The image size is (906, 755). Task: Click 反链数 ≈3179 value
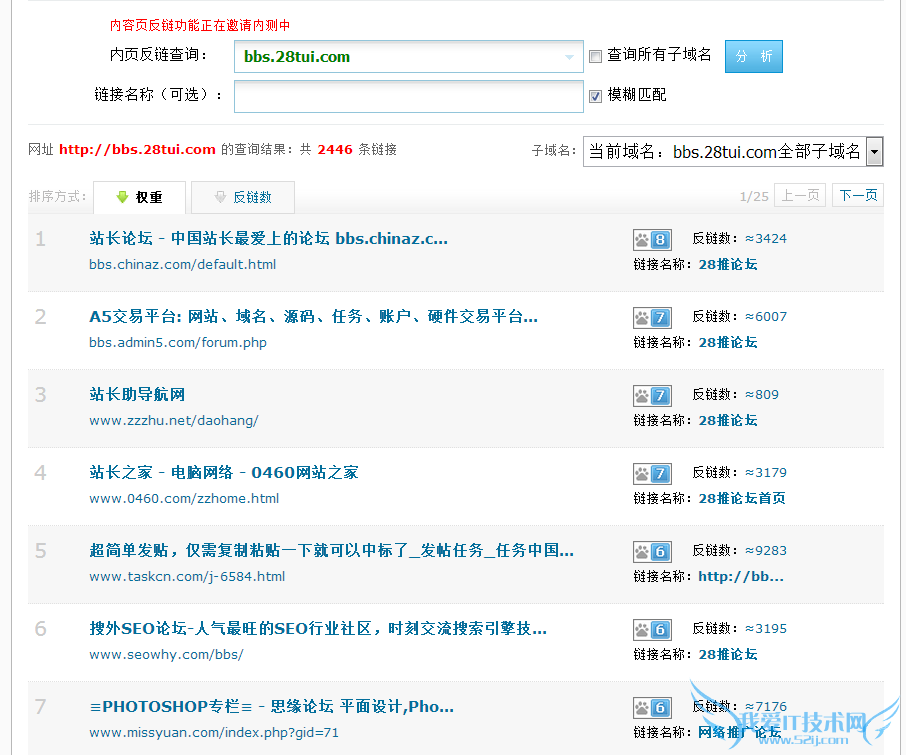click(x=766, y=473)
